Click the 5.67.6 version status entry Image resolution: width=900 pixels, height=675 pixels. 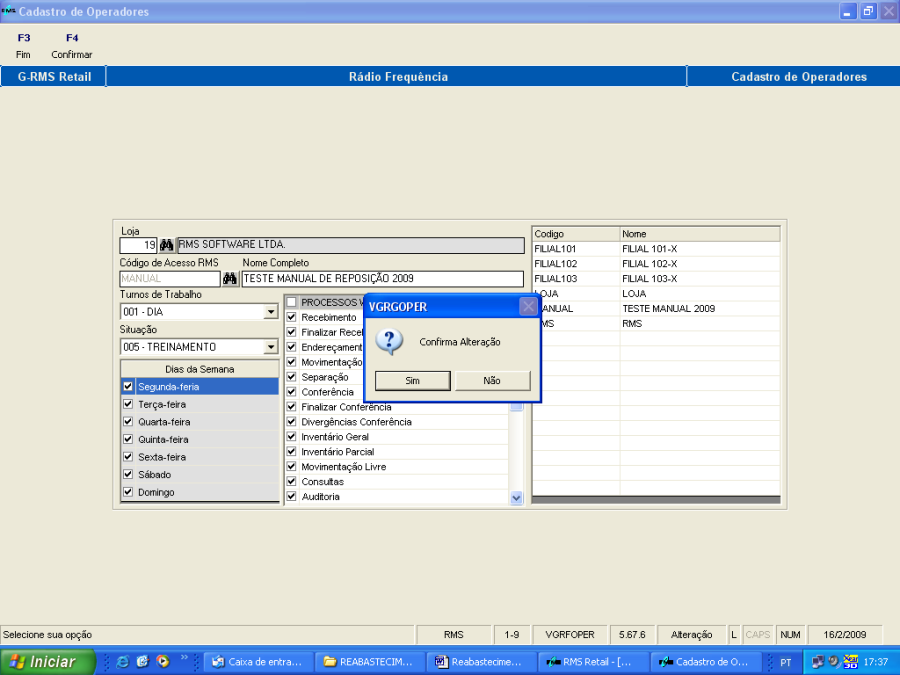pyautogui.click(x=632, y=635)
